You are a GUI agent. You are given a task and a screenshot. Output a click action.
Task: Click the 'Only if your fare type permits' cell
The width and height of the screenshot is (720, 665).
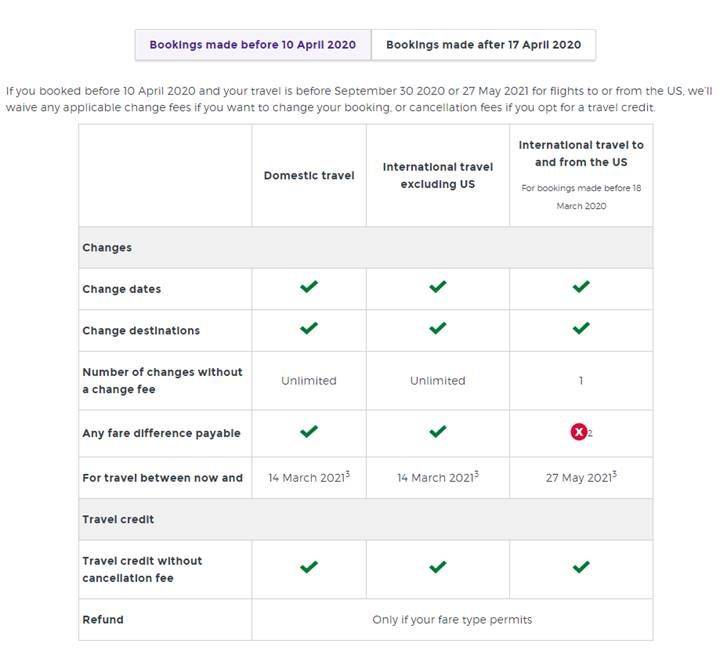click(x=452, y=619)
